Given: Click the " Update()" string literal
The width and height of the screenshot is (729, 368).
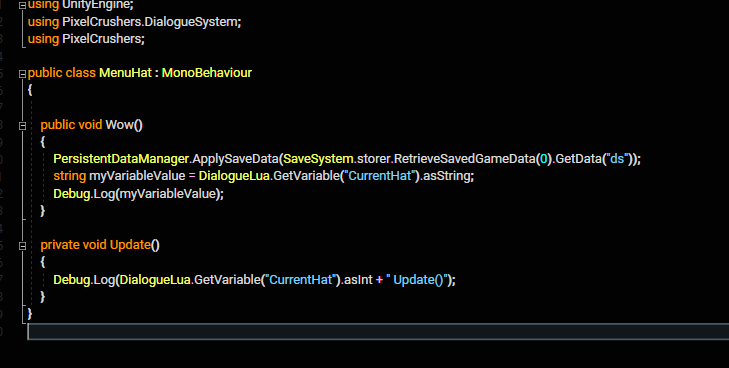Looking at the screenshot, I should click(417, 280).
